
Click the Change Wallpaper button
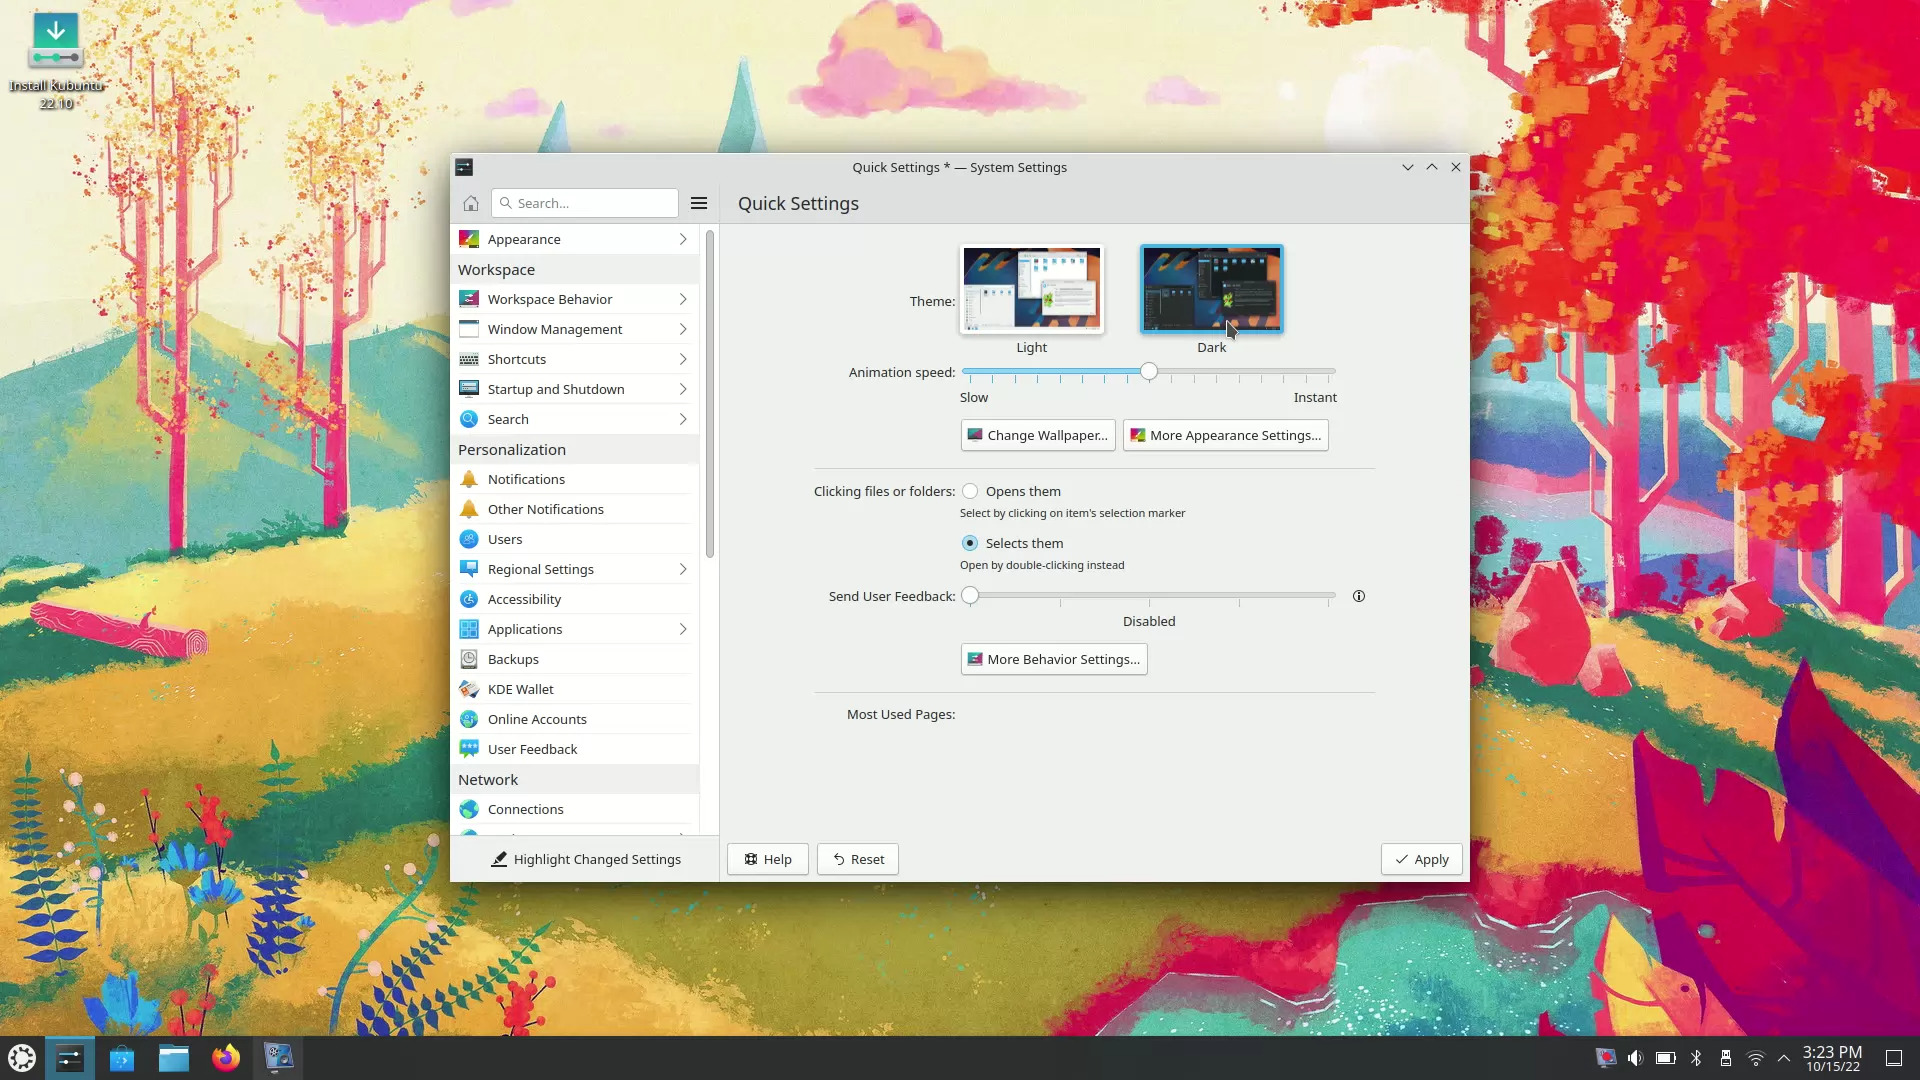click(1037, 435)
